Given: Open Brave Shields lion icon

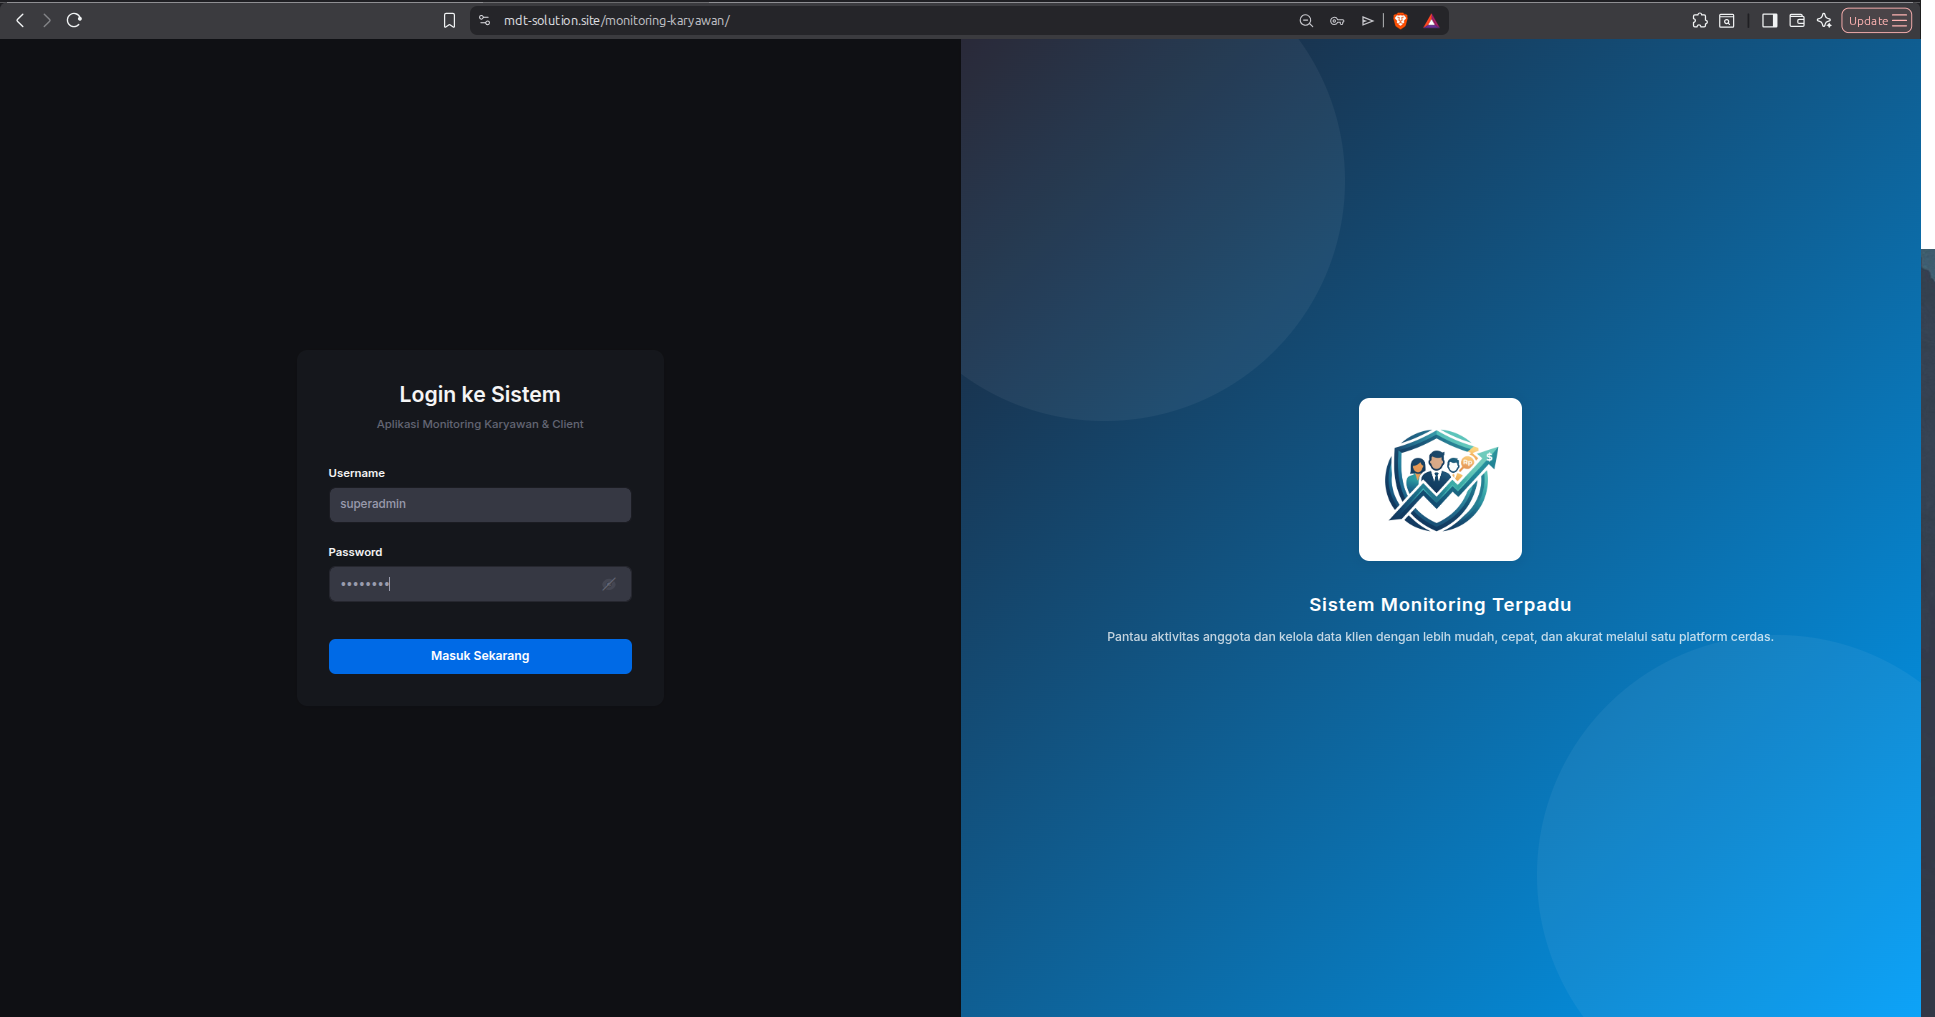Looking at the screenshot, I should 1401,21.
